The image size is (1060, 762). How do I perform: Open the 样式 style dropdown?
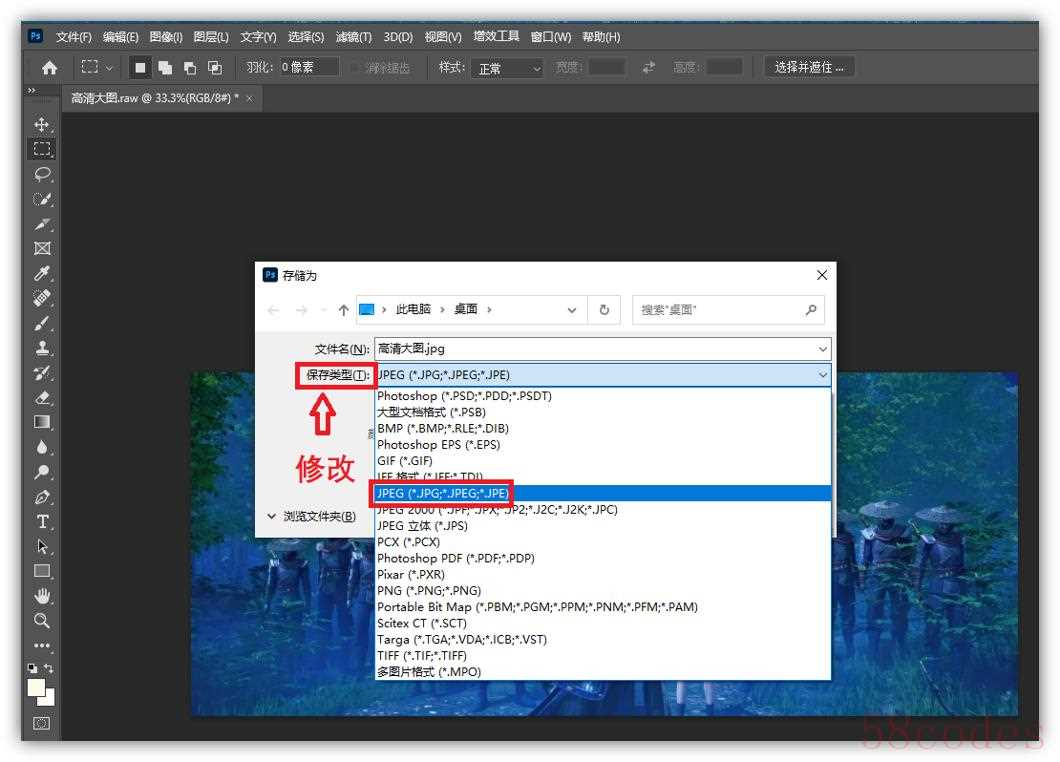coord(508,68)
